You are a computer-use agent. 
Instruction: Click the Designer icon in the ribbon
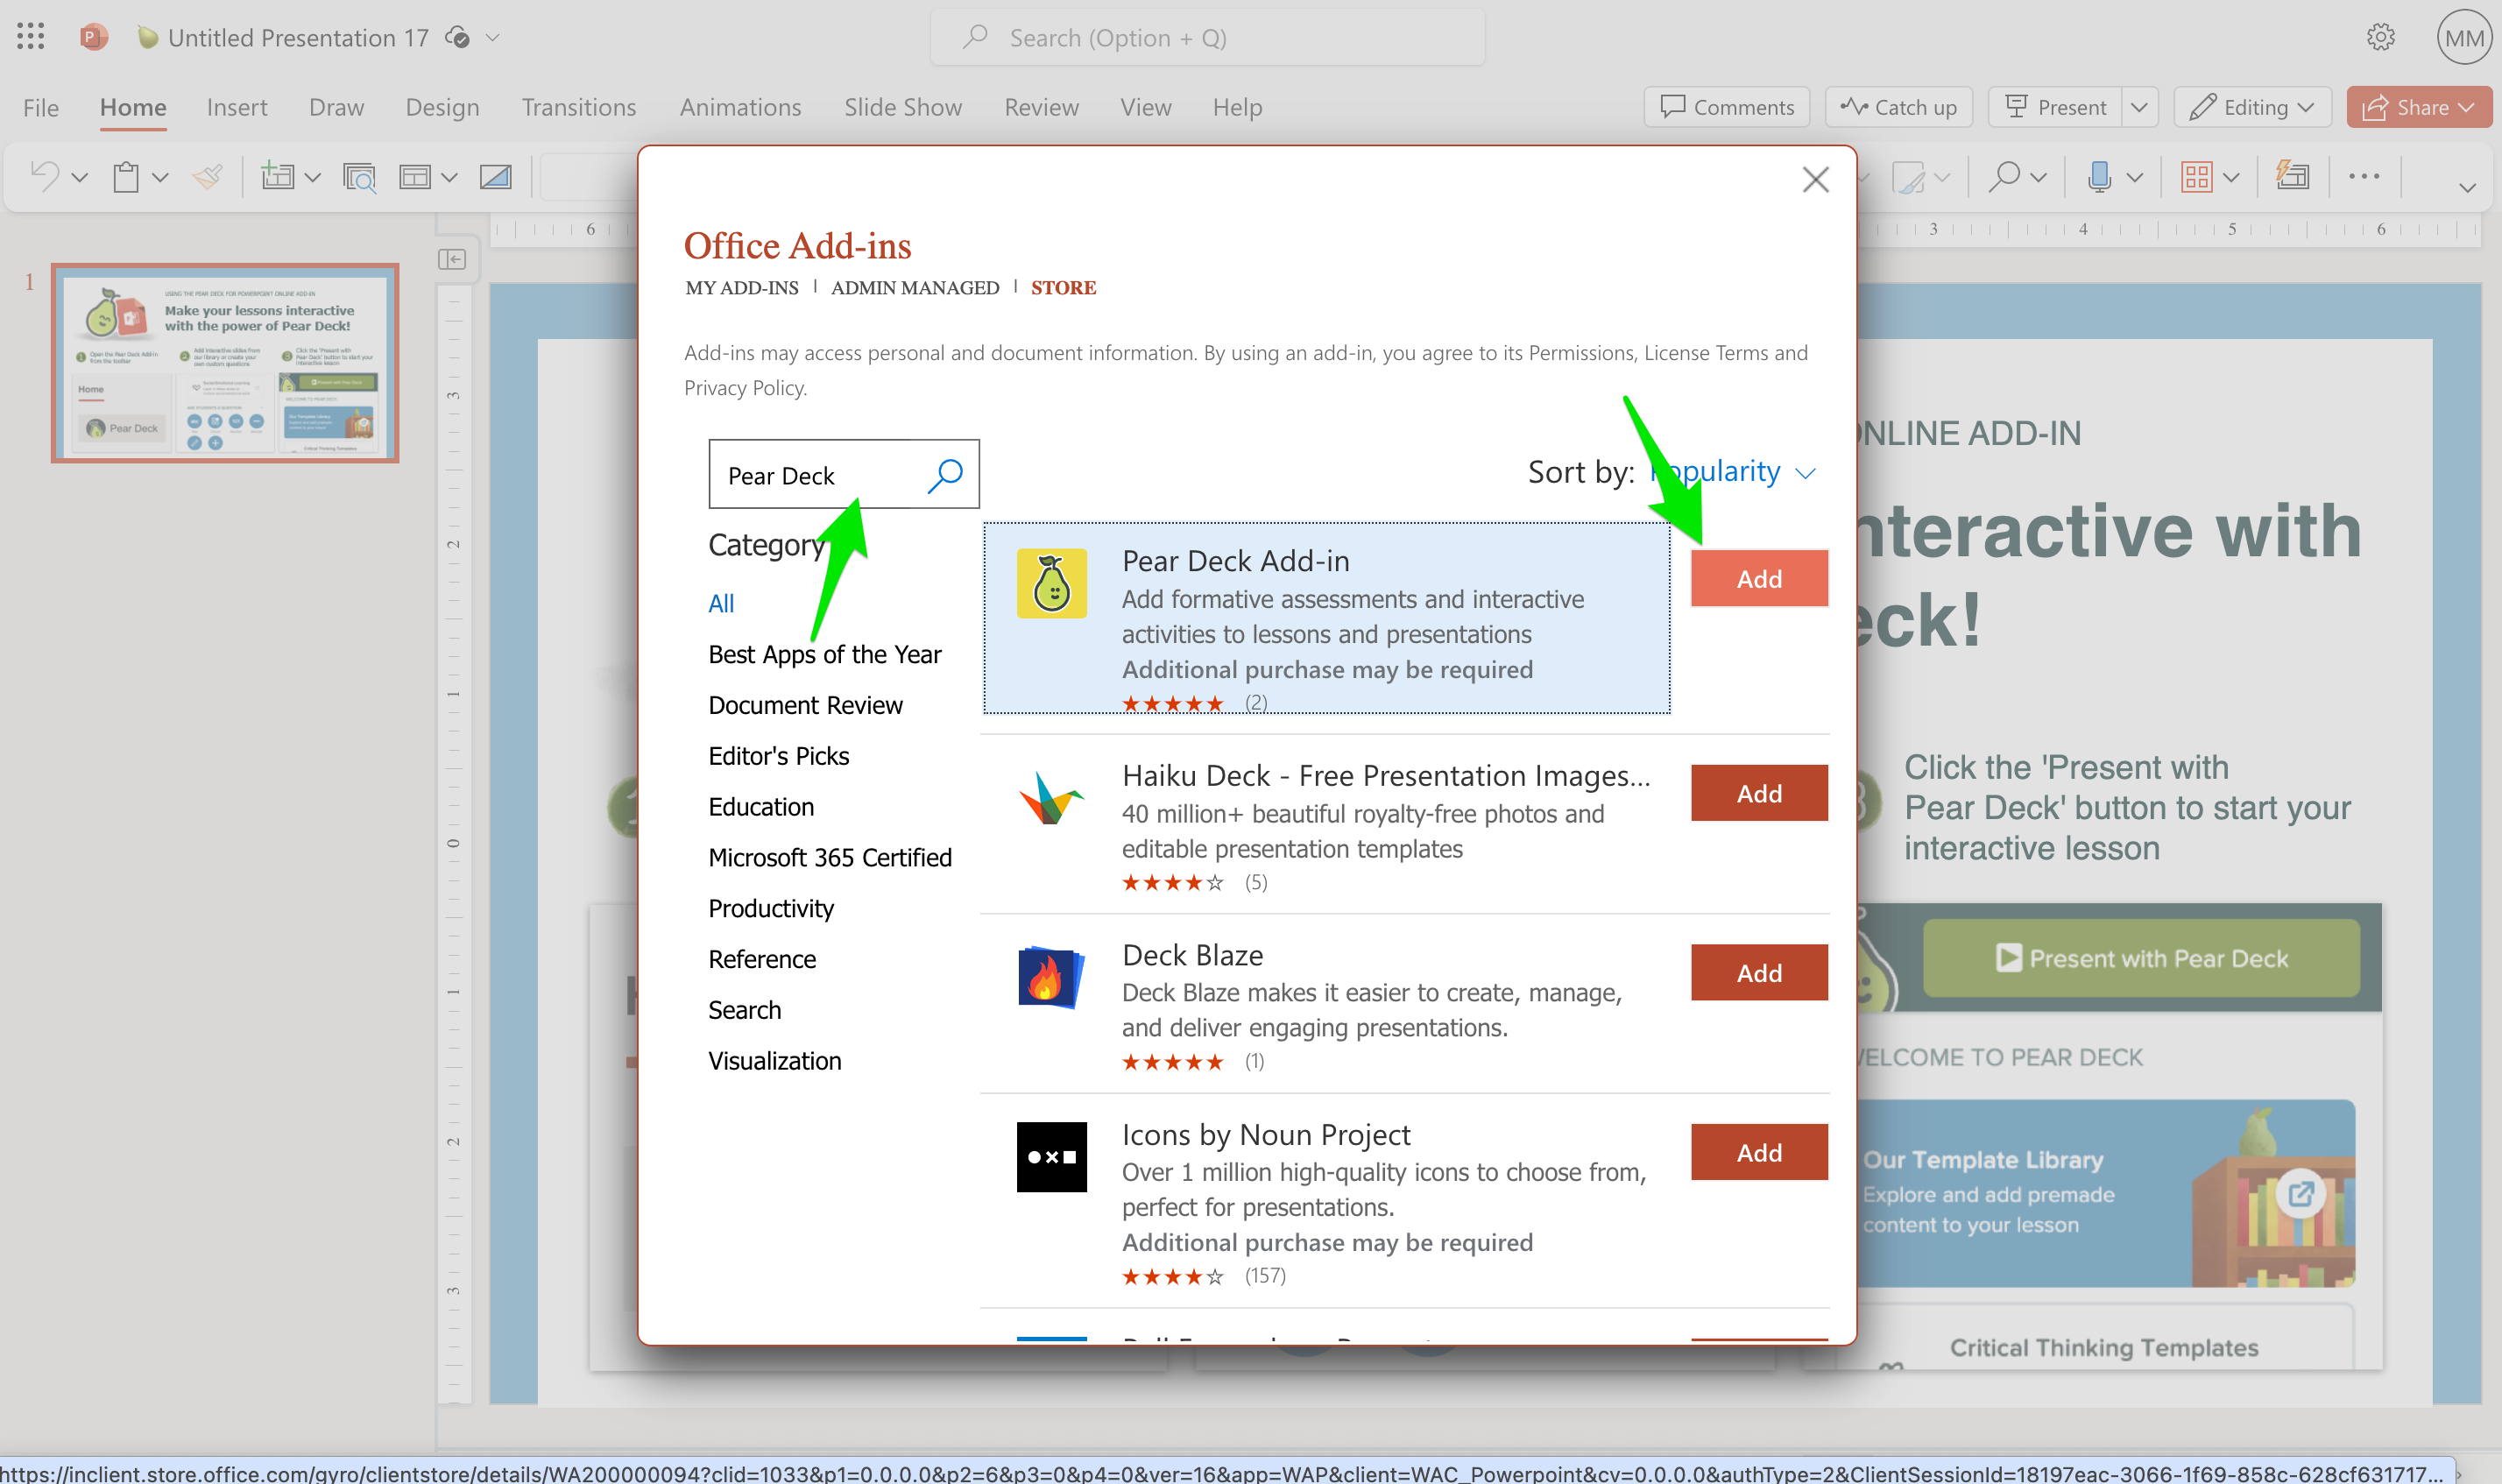click(x=2293, y=177)
